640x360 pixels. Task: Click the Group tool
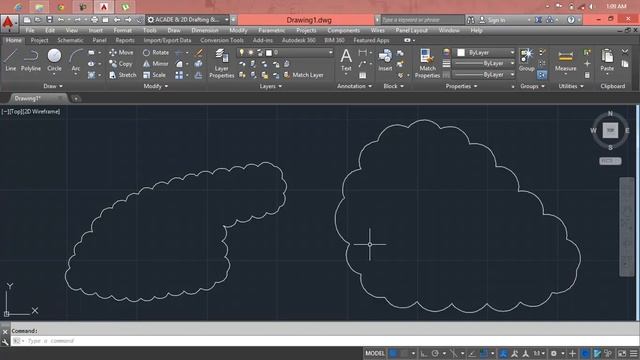pyautogui.click(x=527, y=60)
